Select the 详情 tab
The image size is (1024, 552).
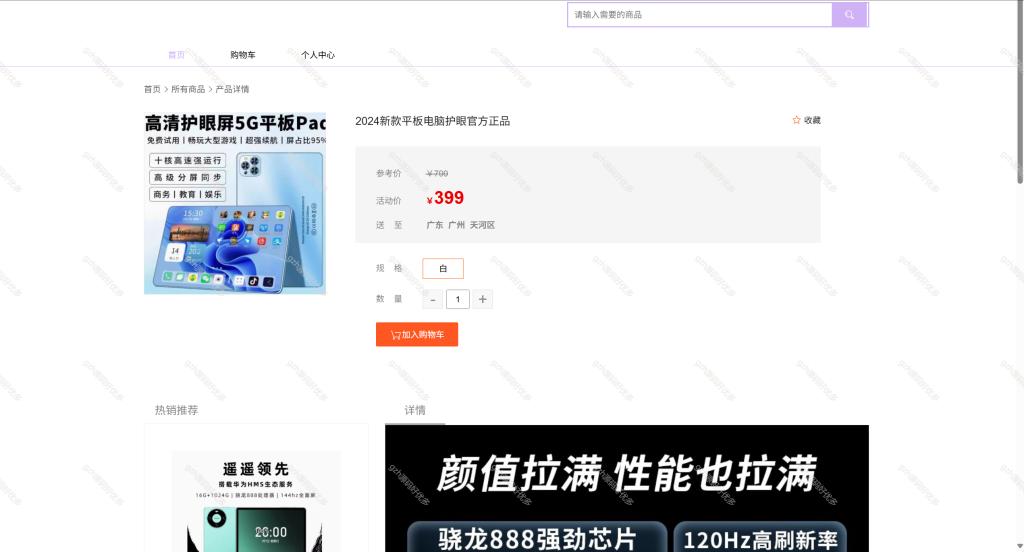tap(415, 410)
